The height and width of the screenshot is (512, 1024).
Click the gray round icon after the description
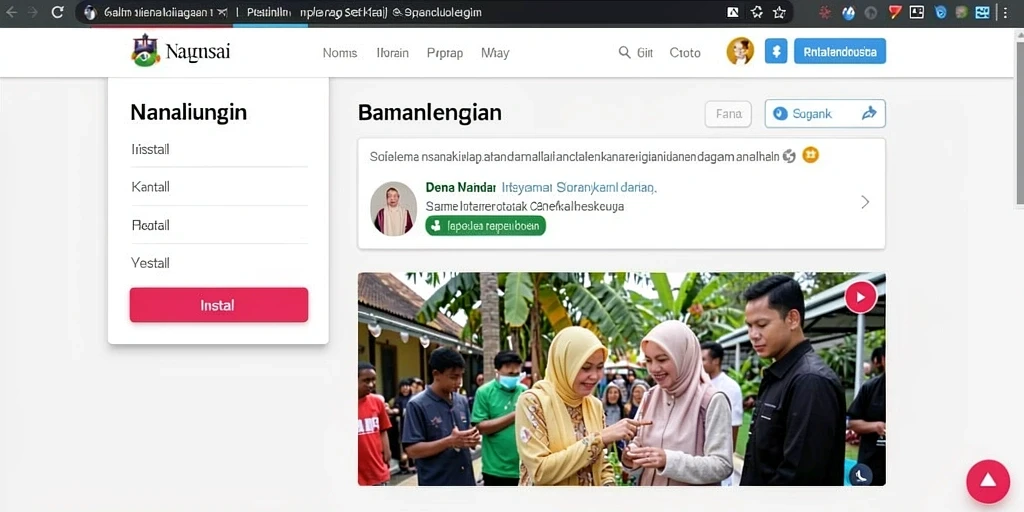point(789,155)
